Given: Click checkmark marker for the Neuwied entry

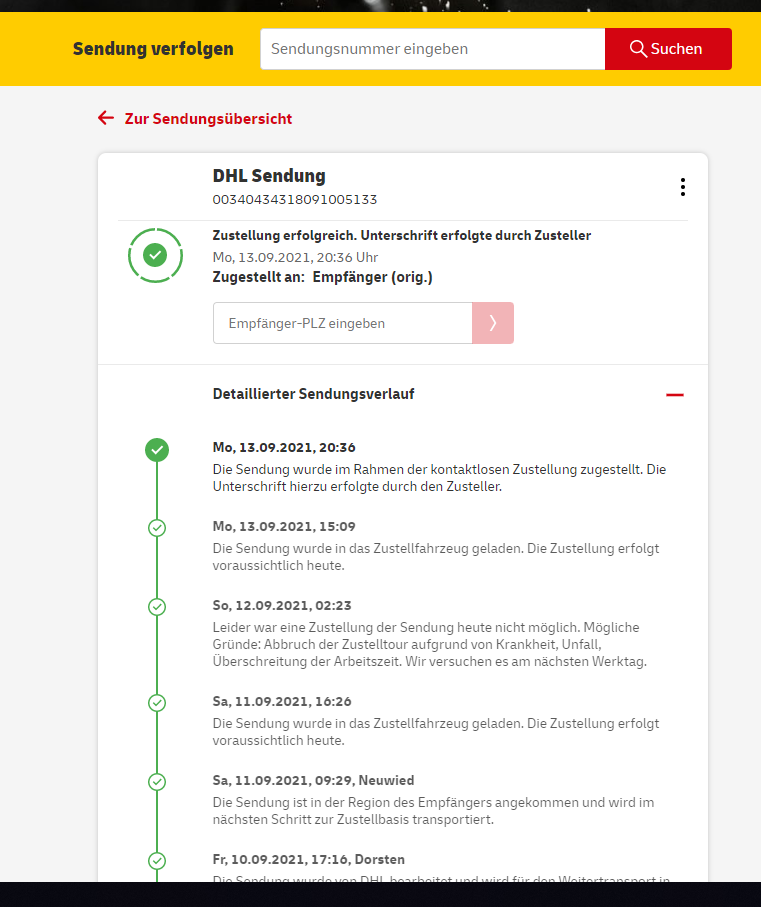Looking at the screenshot, I should tap(156, 781).
